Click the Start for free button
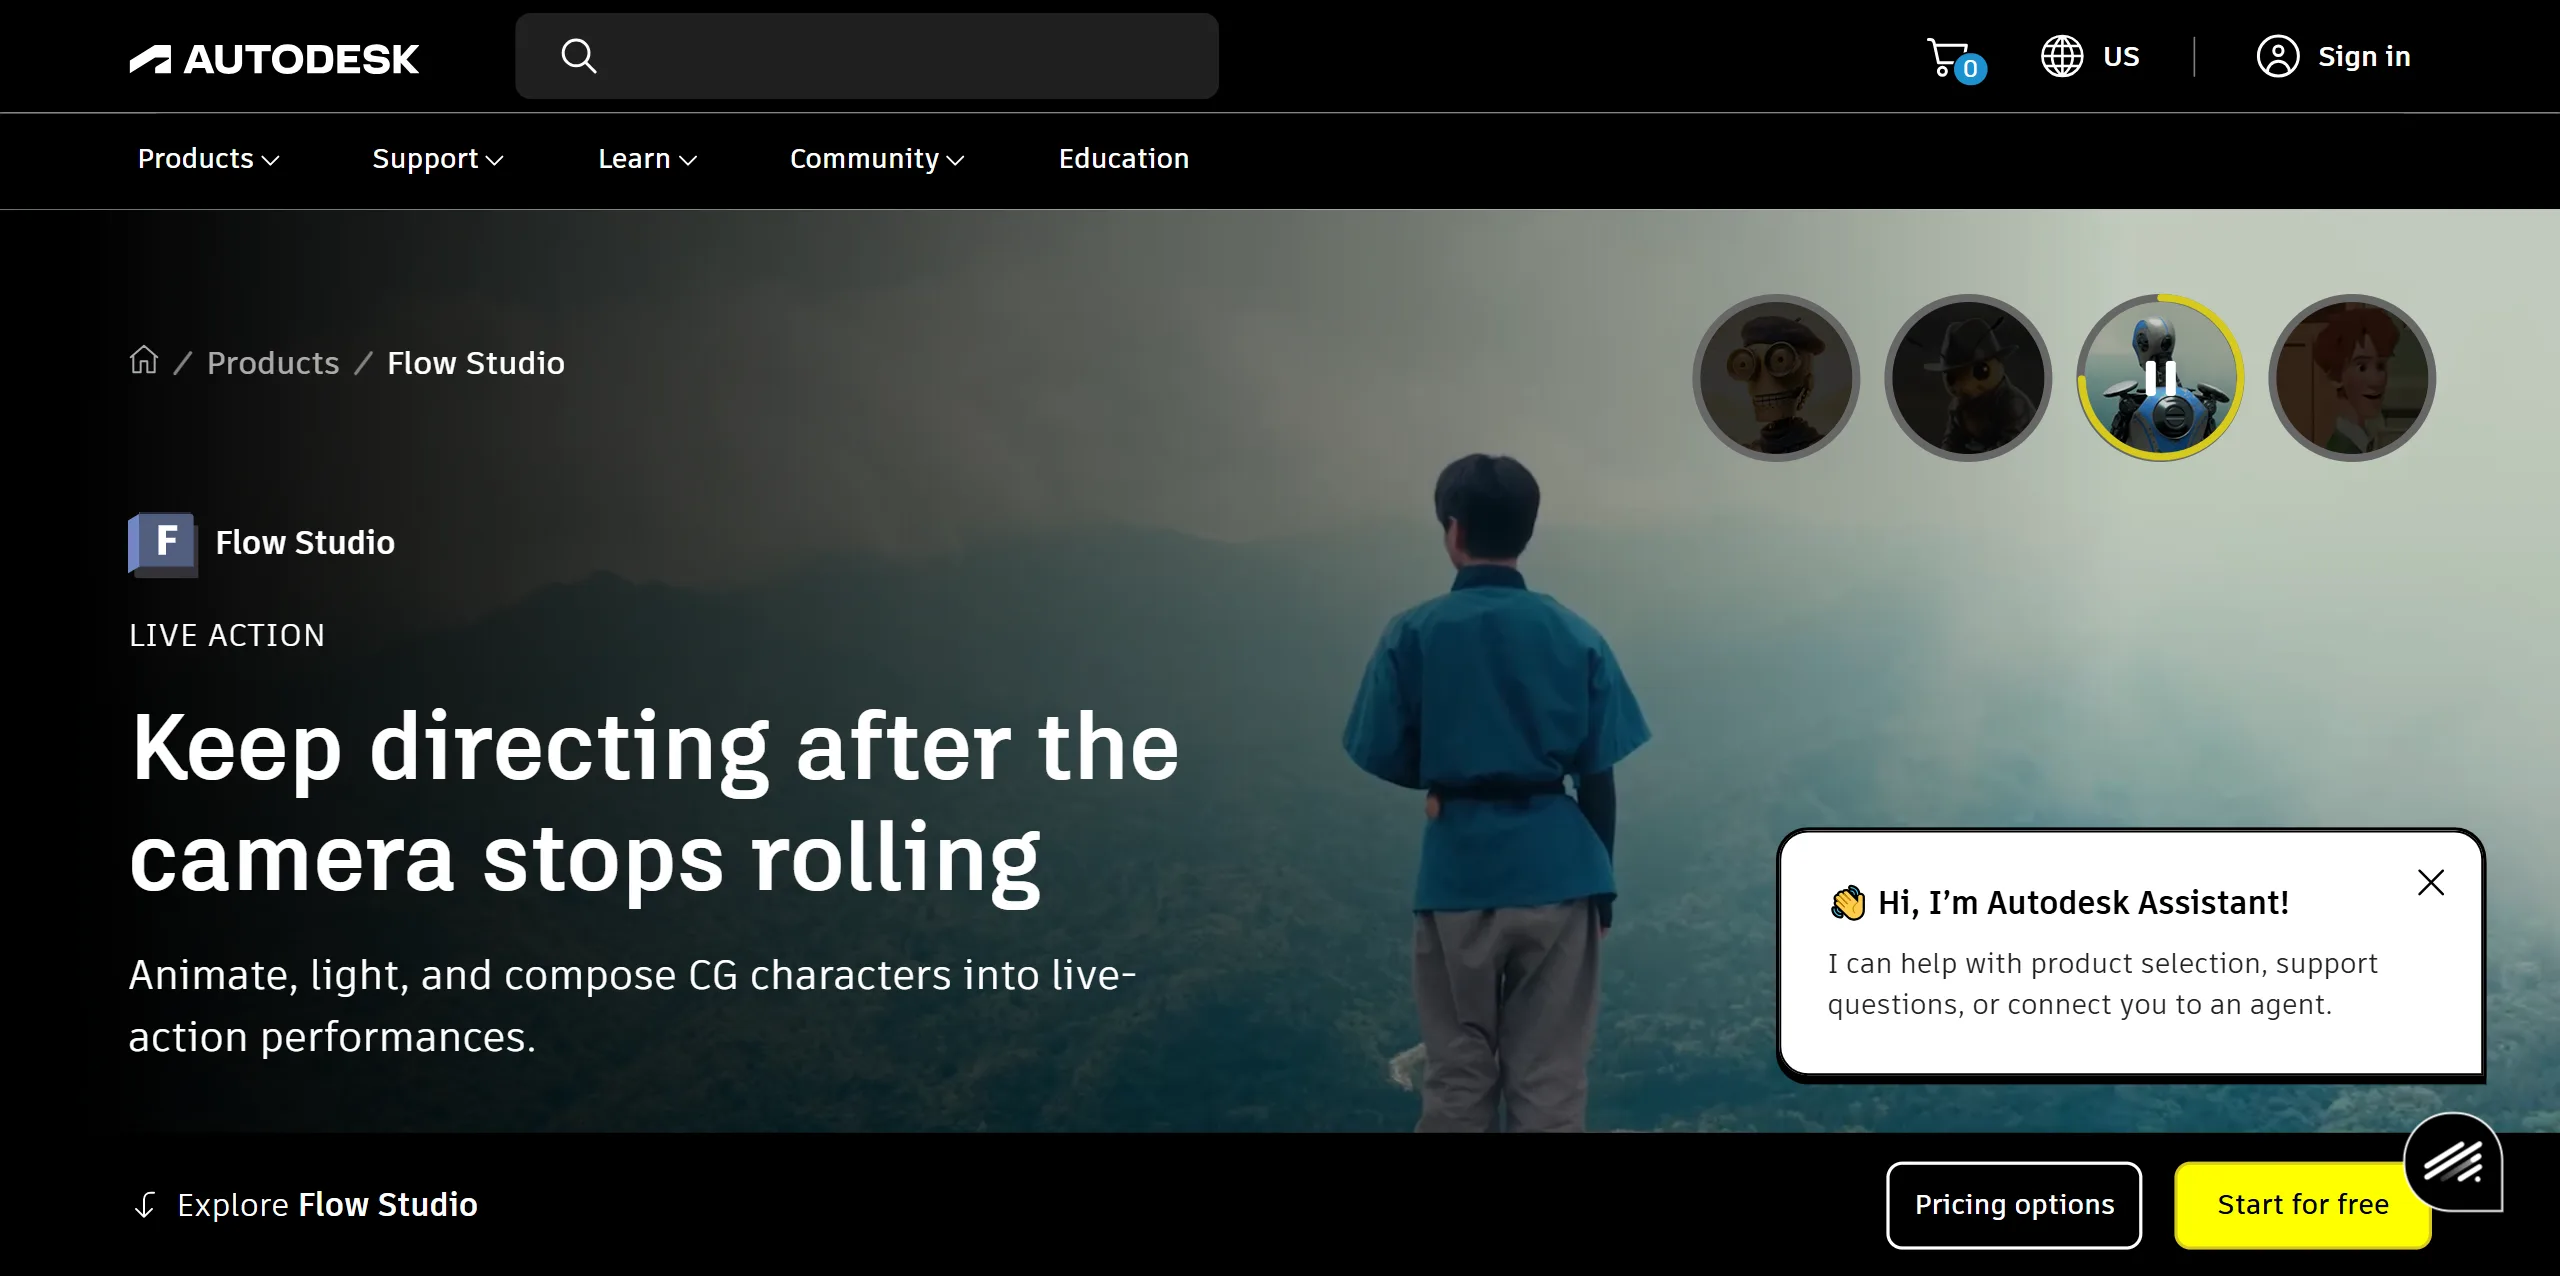 tap(2303, 1205)
